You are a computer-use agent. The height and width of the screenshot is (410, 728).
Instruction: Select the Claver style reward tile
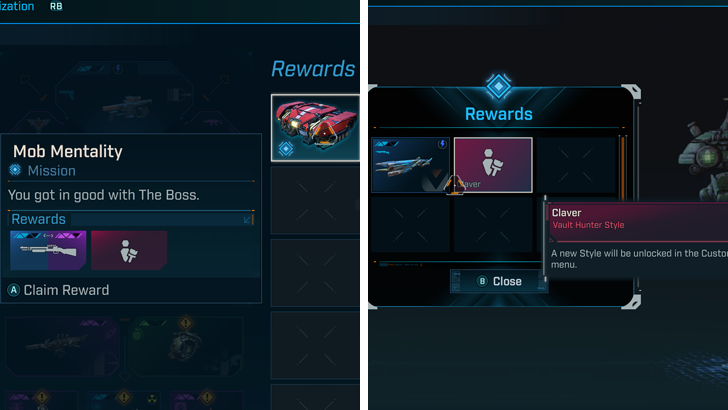(x=493, y=165)
